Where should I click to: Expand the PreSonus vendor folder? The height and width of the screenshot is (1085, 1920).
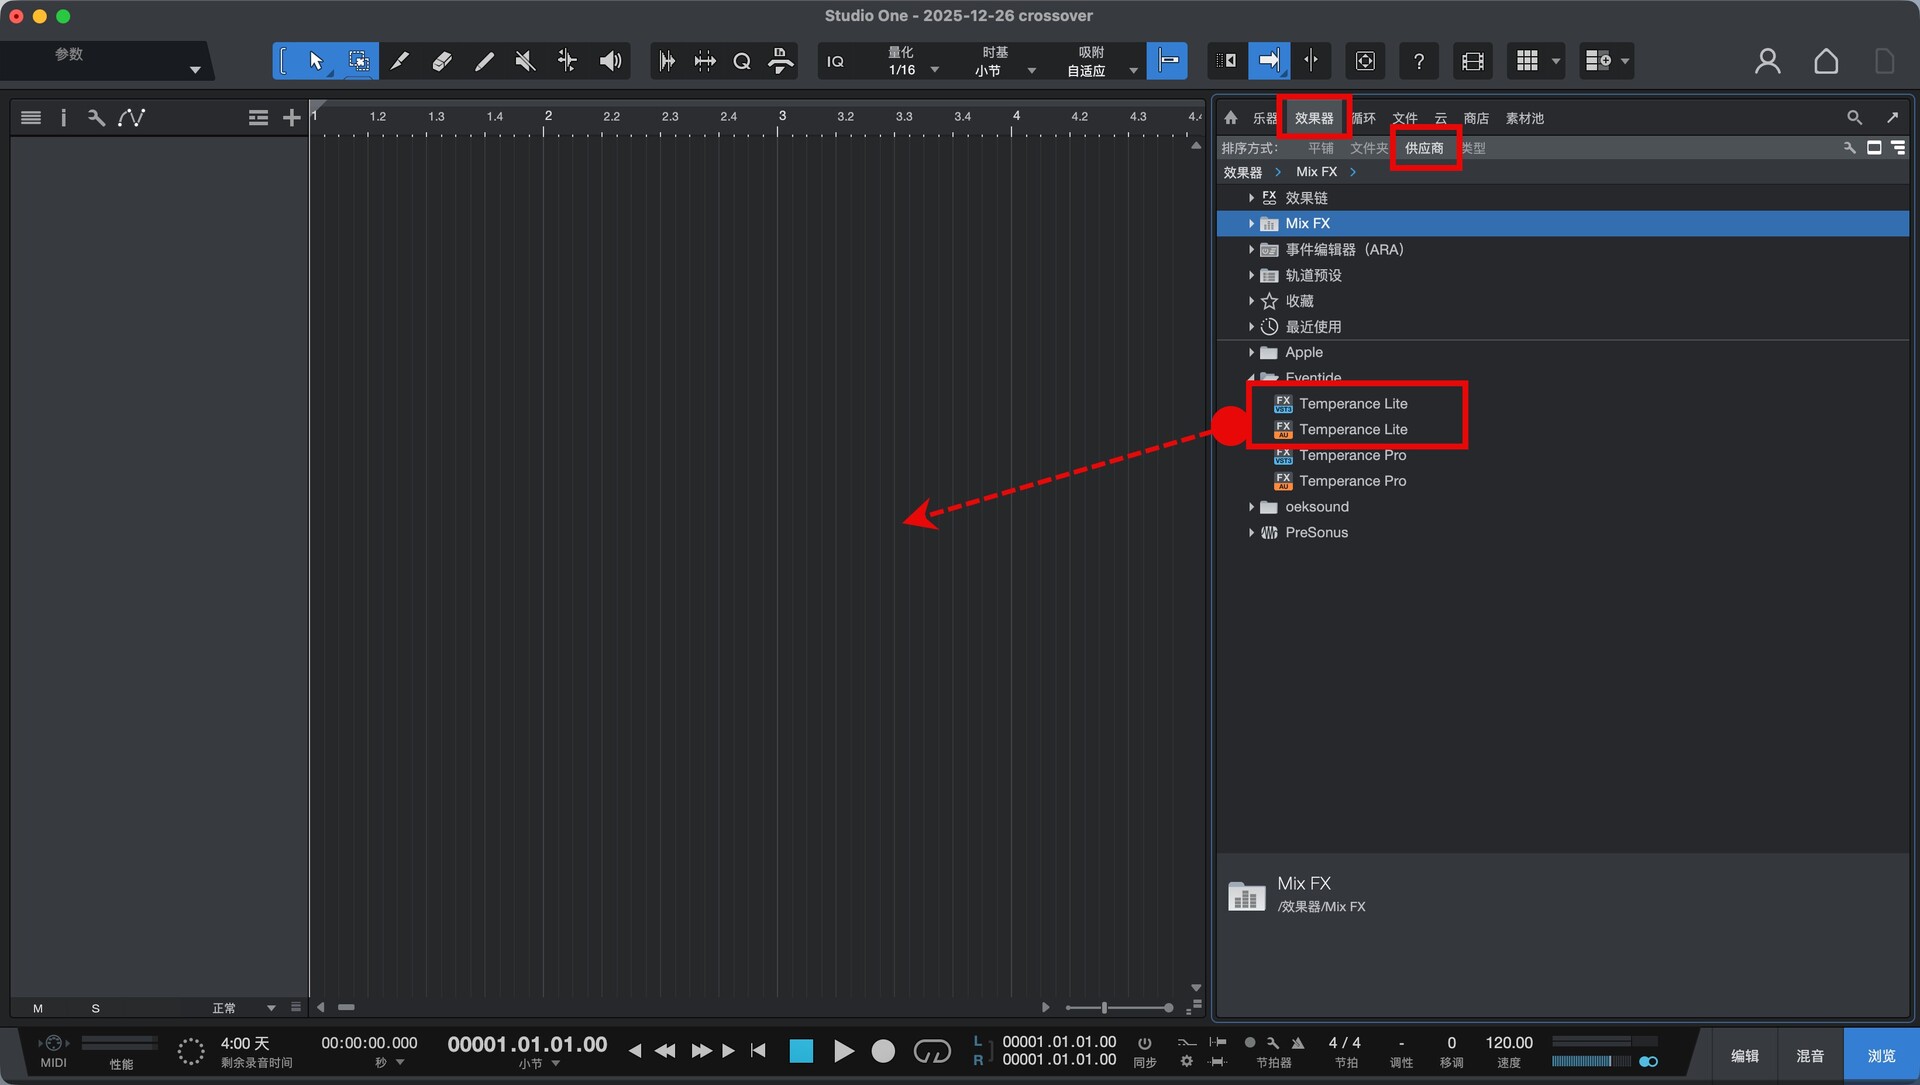(x=1251, y=533)
